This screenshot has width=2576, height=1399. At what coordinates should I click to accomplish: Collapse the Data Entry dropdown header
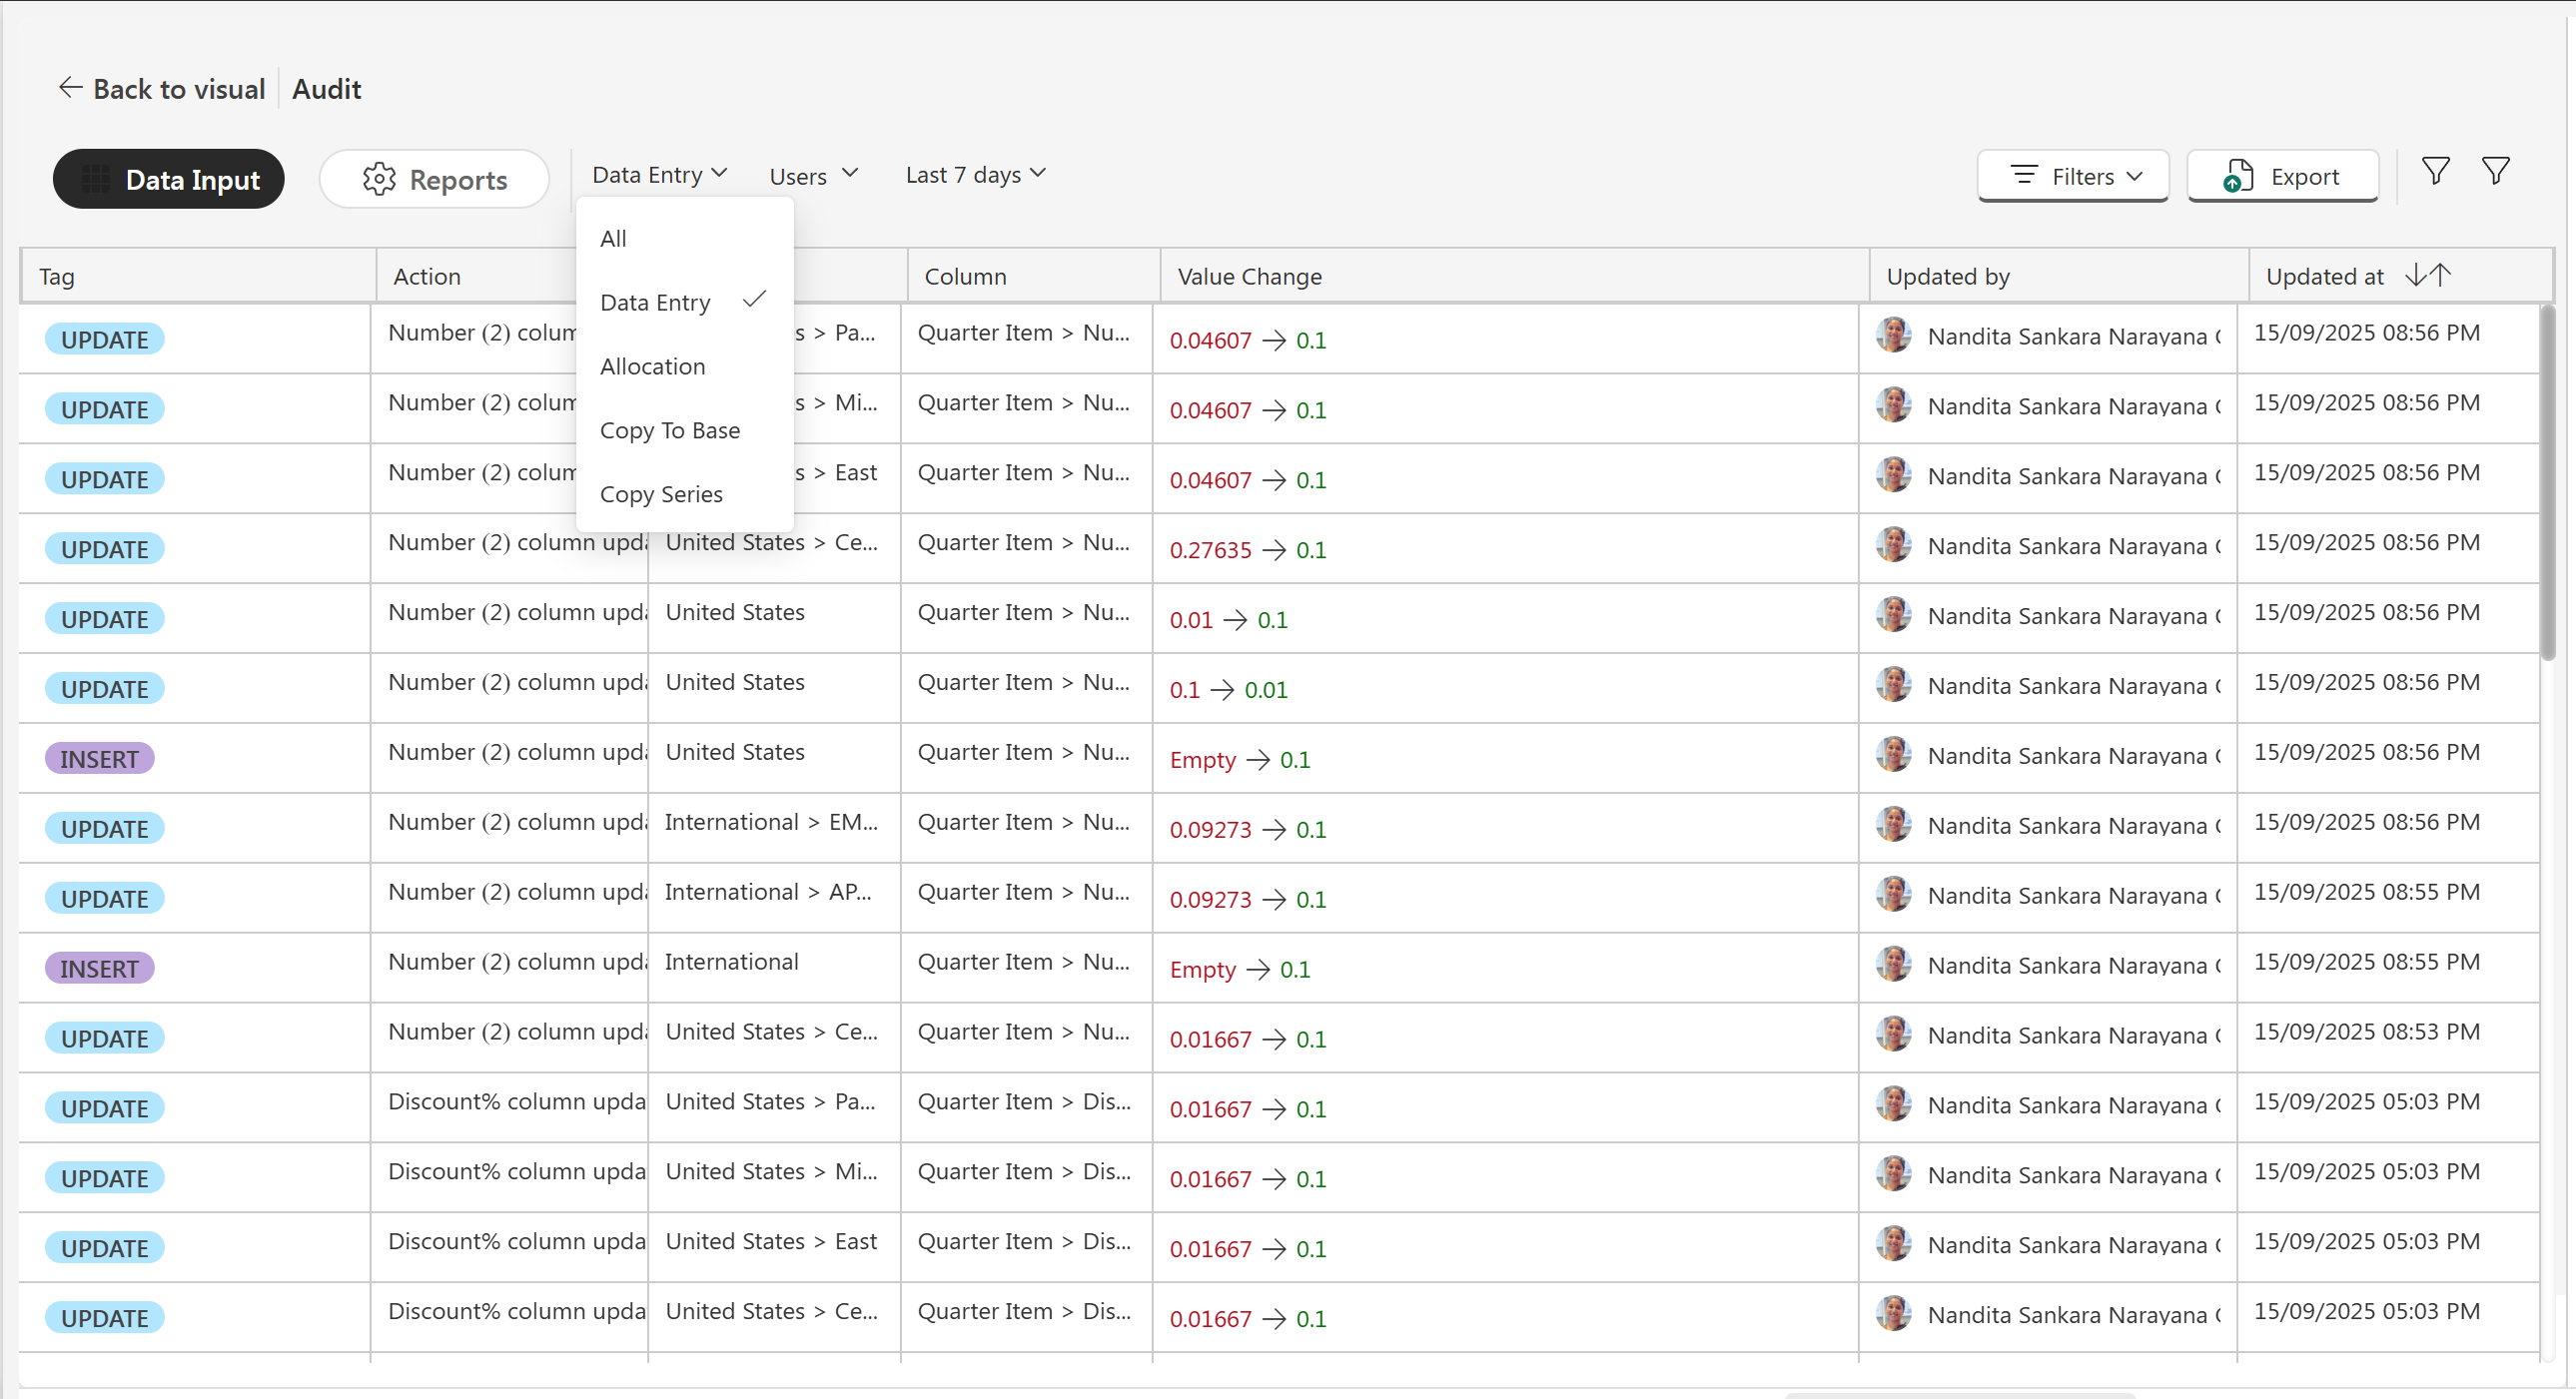pos(659,175)
